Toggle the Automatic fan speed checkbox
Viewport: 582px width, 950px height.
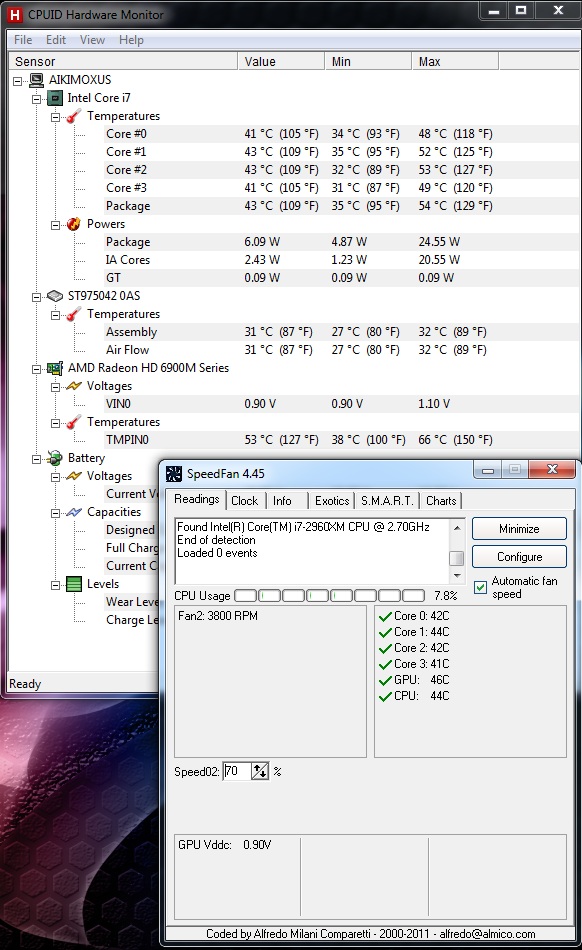pyautogui.click(x=480, y=587)
